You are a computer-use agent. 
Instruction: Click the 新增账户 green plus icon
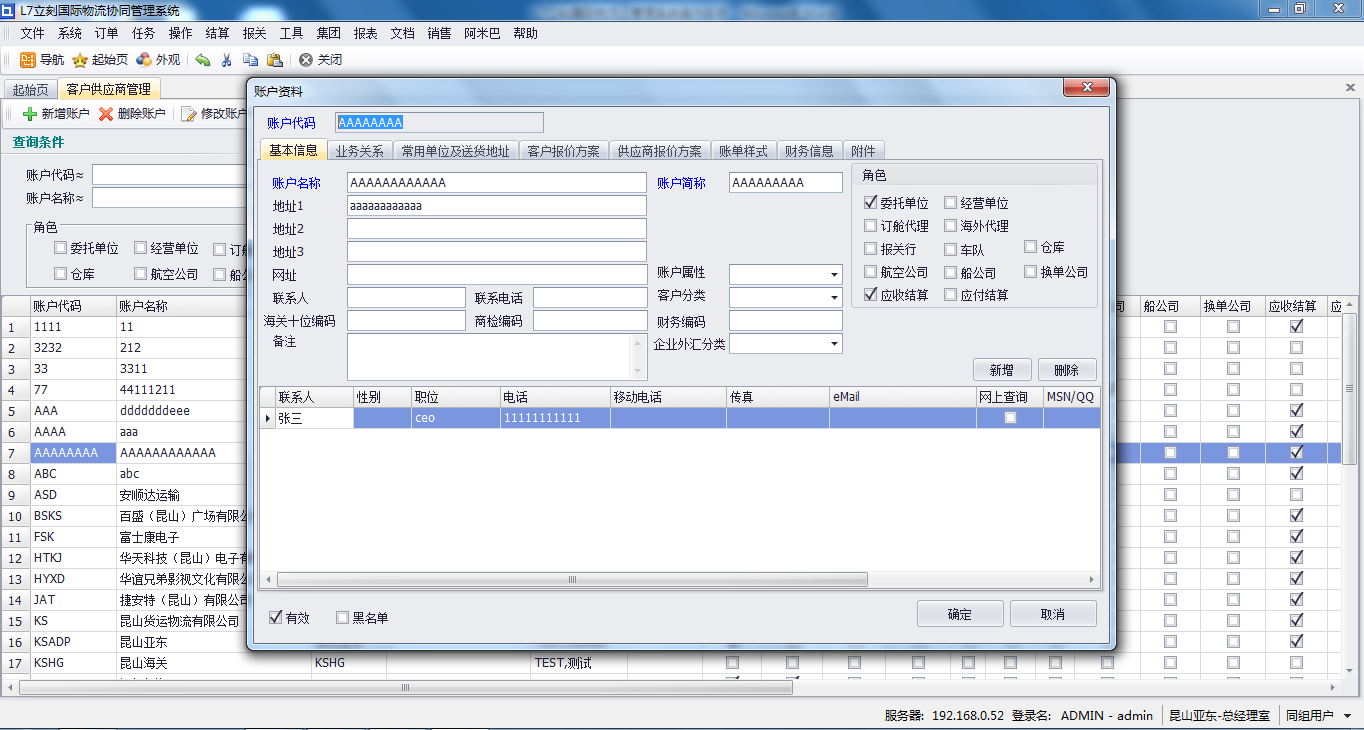pyautogui.click(x=30, y=114)
